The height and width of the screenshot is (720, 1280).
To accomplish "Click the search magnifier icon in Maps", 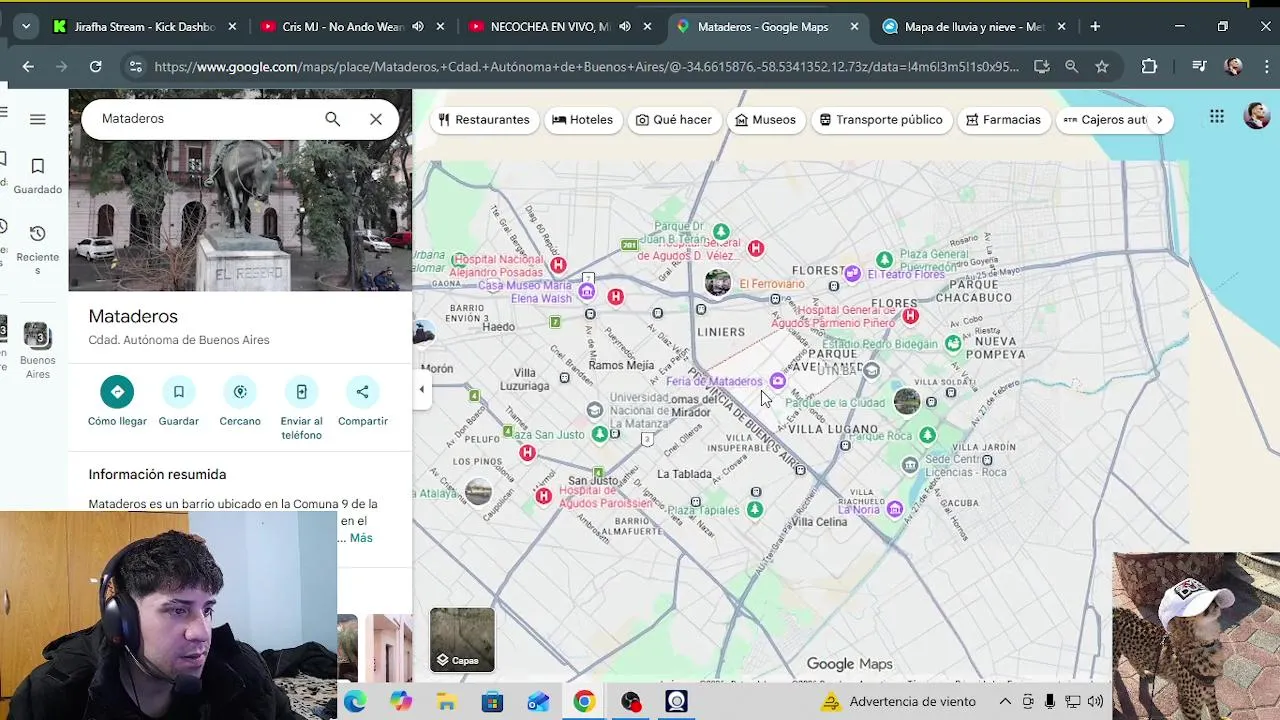I will coord(332,119).
